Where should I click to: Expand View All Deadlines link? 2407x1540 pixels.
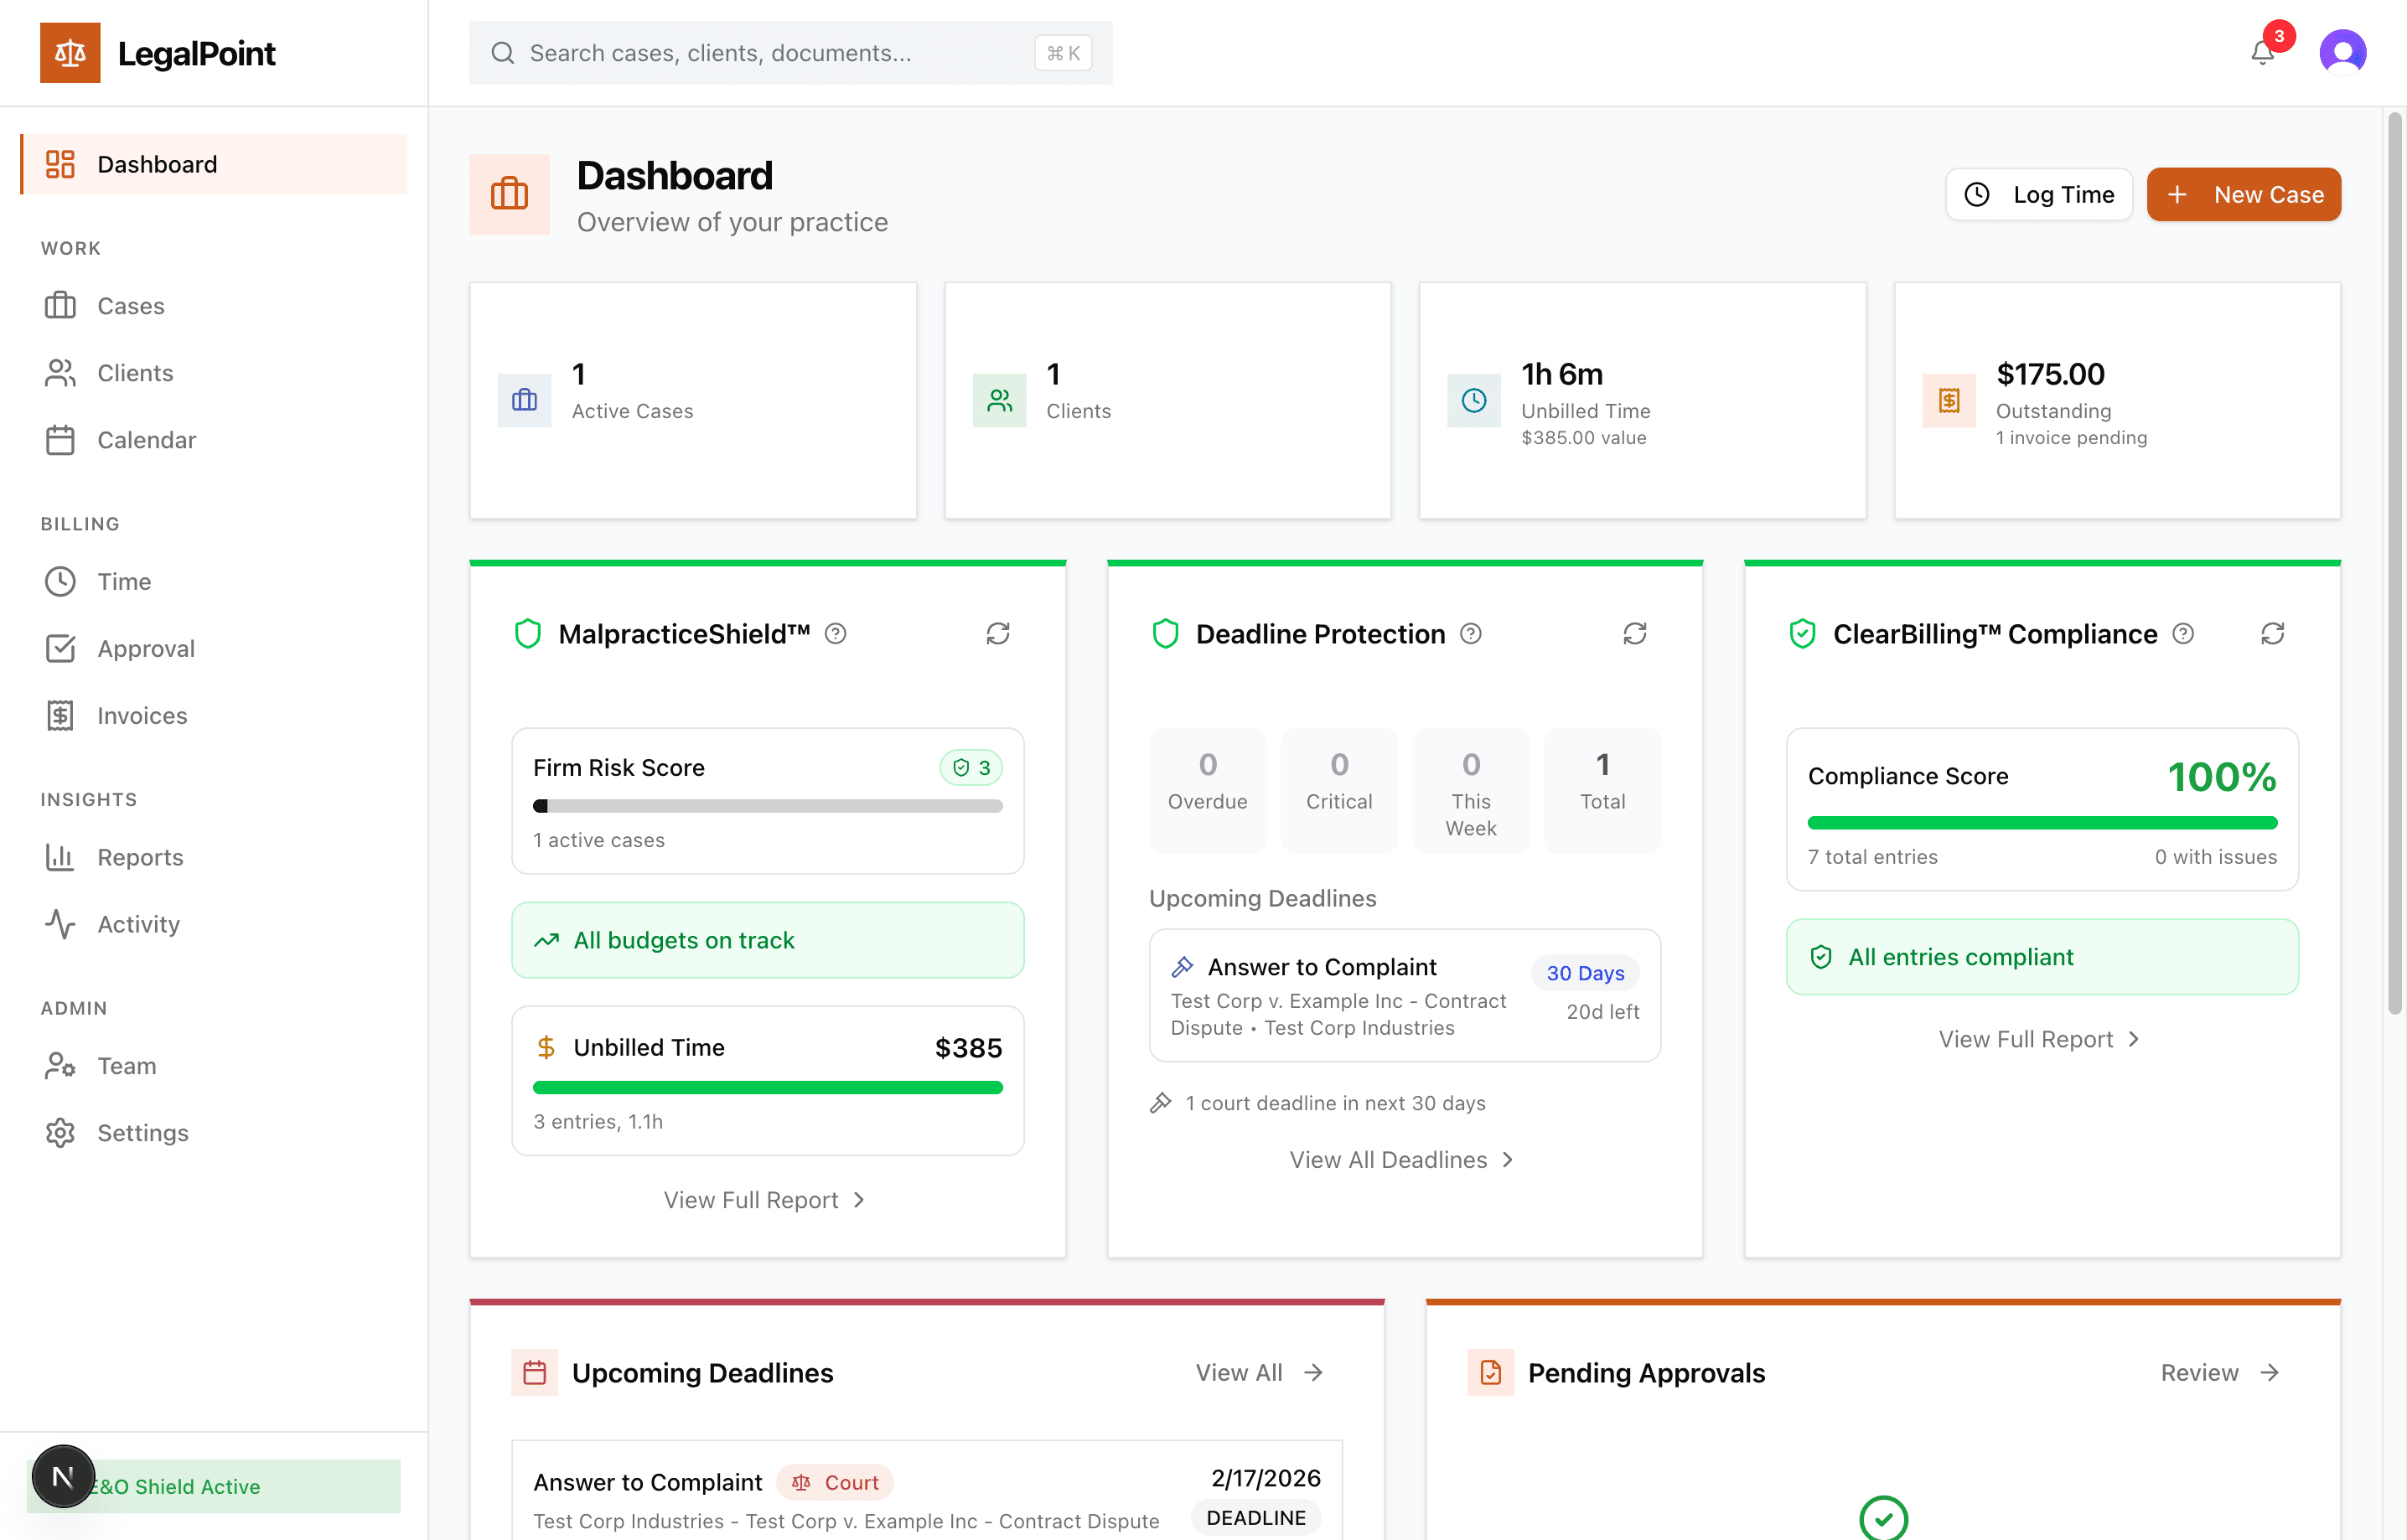1402,1159
